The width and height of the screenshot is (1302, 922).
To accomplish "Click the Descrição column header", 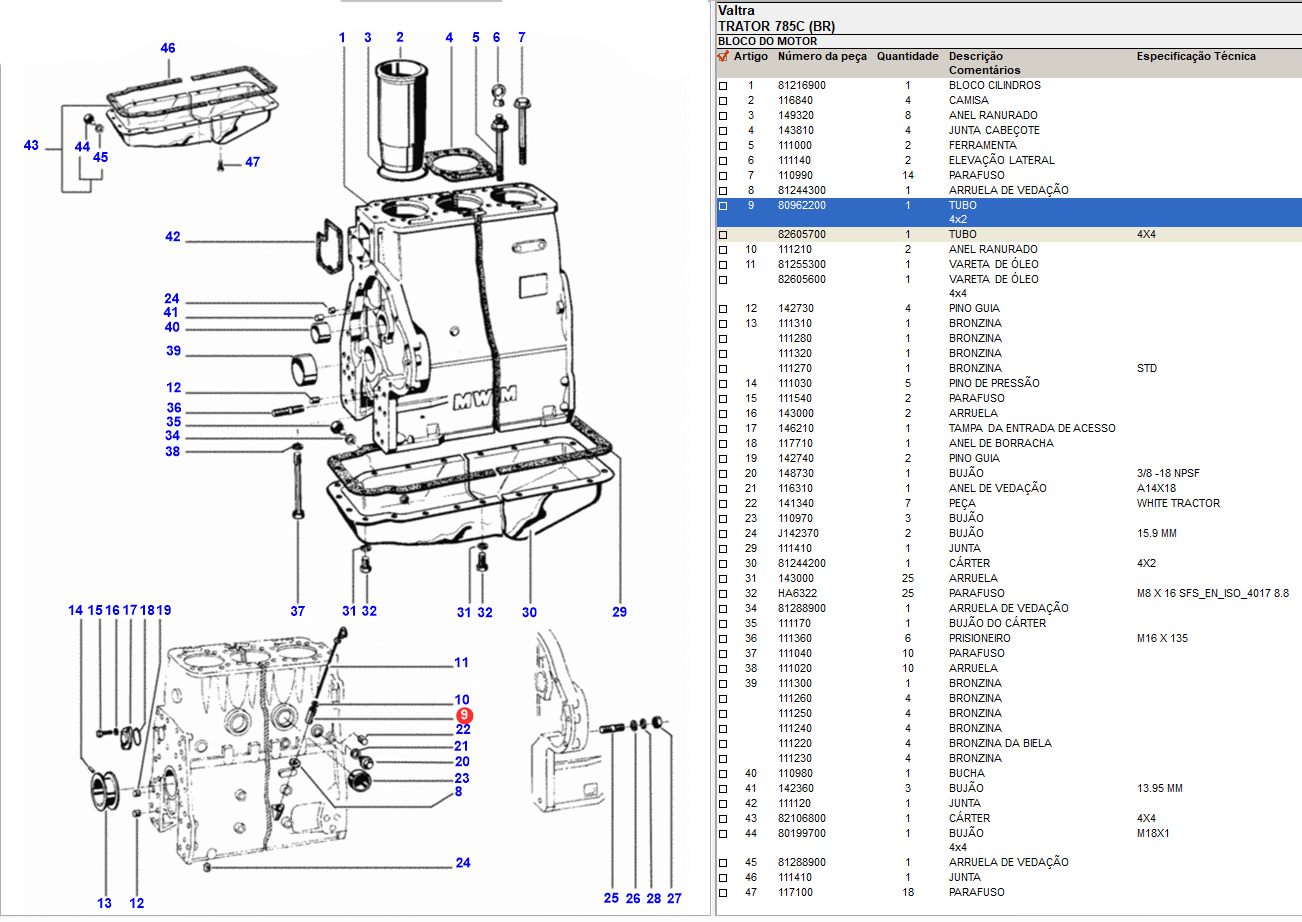I will pos(975,57).
